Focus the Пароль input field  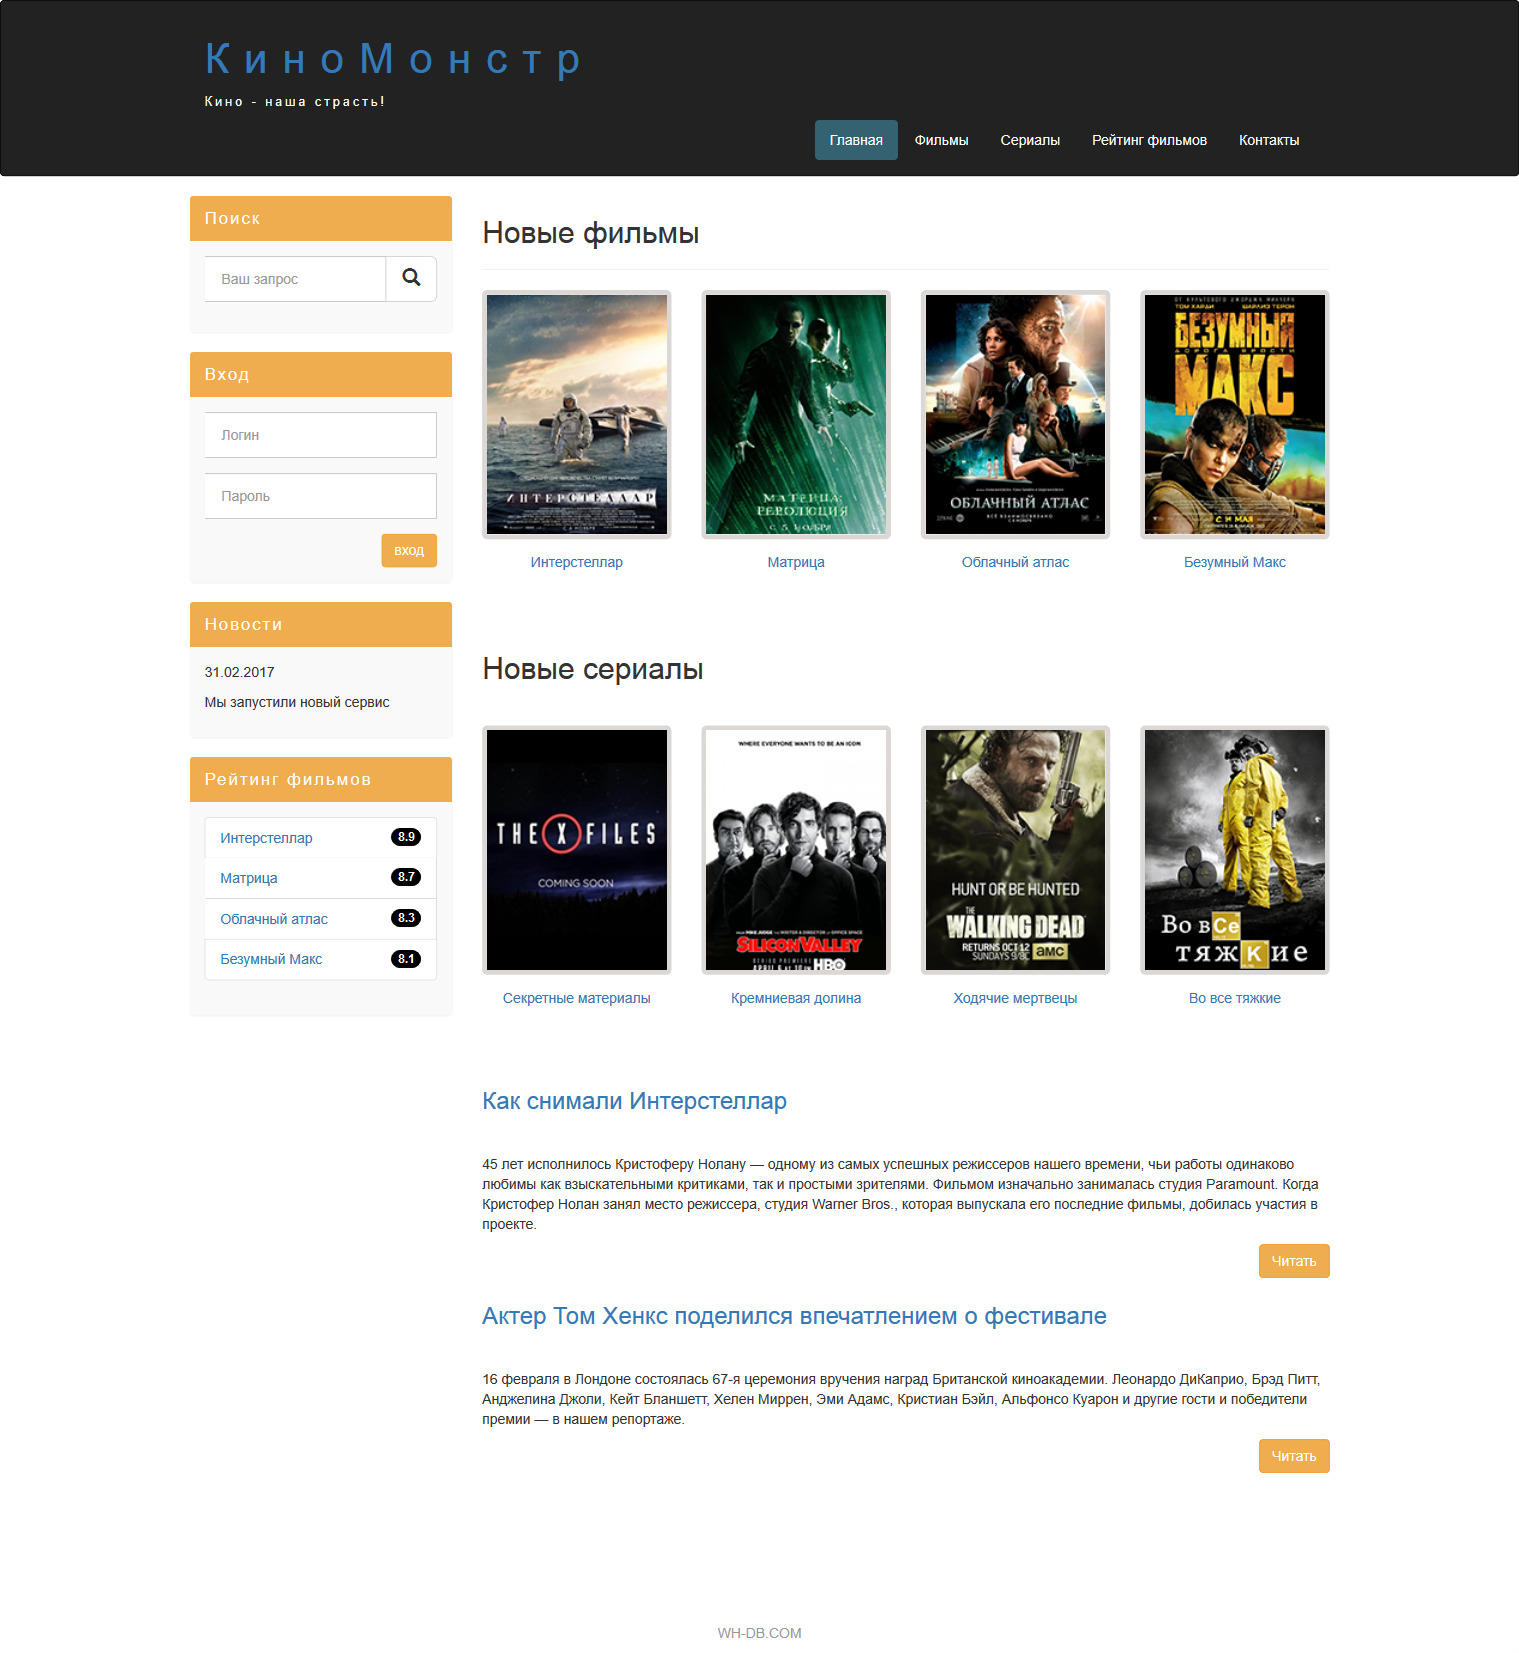pyautogui.click(x=321, y=496)
